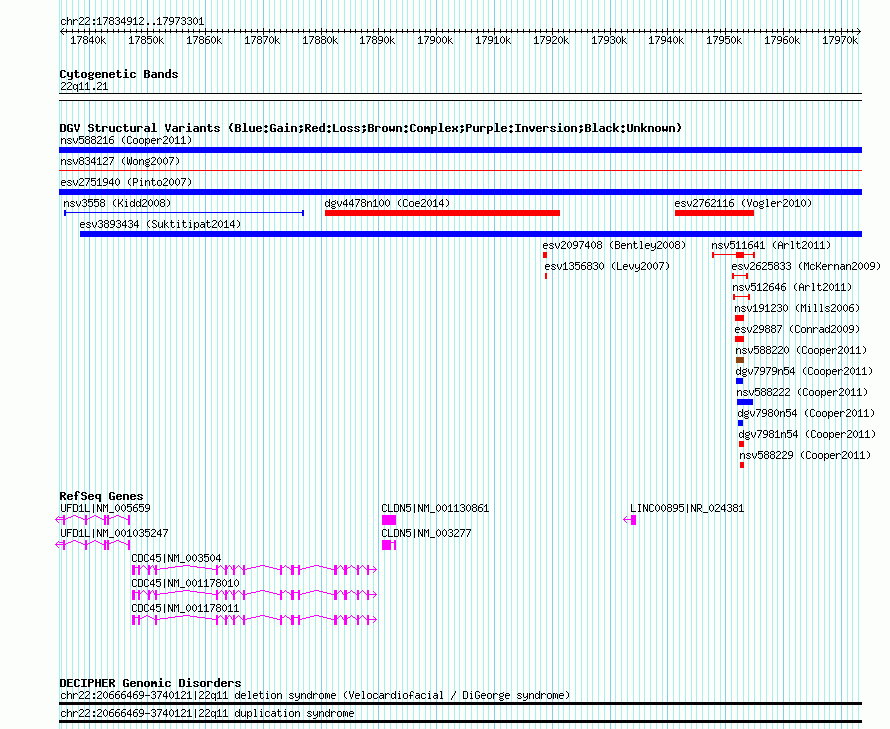This screenshot has height=729, width=890.
Task: Click the CLDN5 NM_001130861 gene block
Action: click(x=388, y=520)
